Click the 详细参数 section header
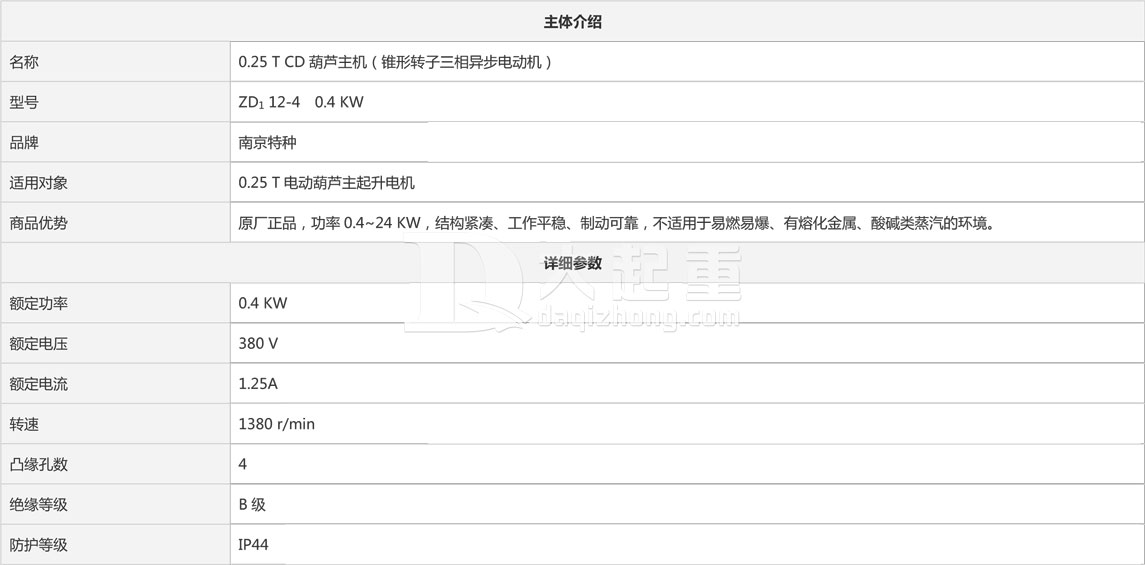This screenshot has width=1145, height=565. [x=572, y=263]
